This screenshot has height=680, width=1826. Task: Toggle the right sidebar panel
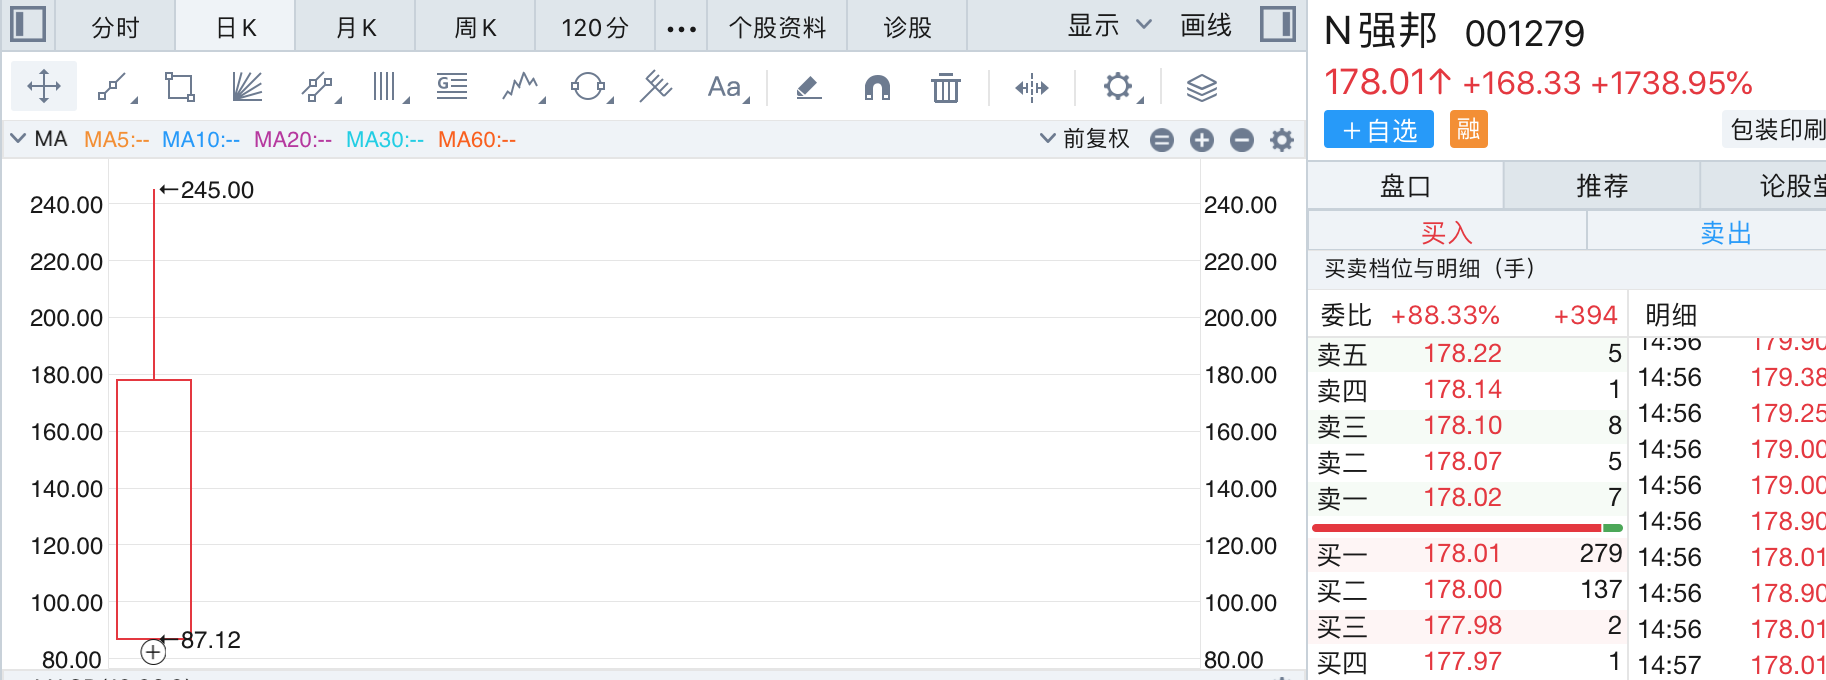tap(1277, 24)
